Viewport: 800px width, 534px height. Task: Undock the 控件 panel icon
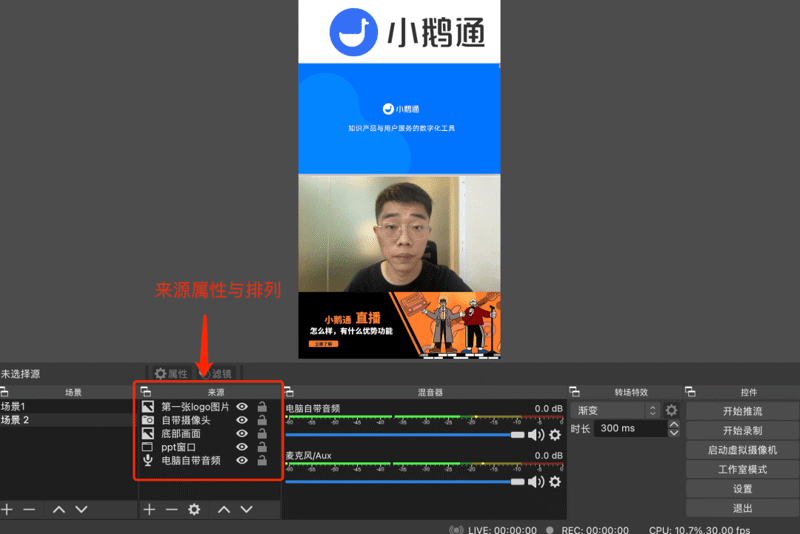(690, 392)
